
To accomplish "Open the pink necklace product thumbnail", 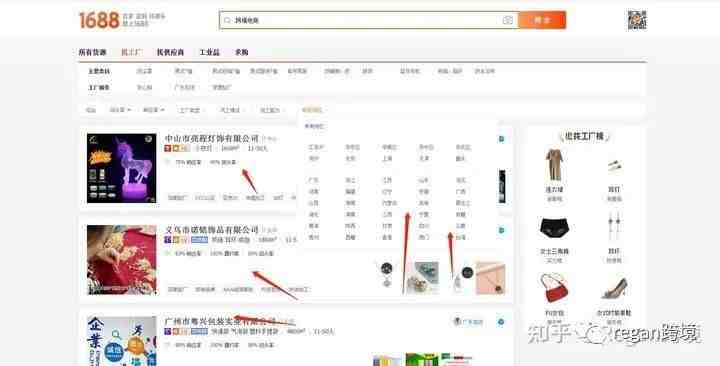I will pyautogui.click(x=490, y=278).
